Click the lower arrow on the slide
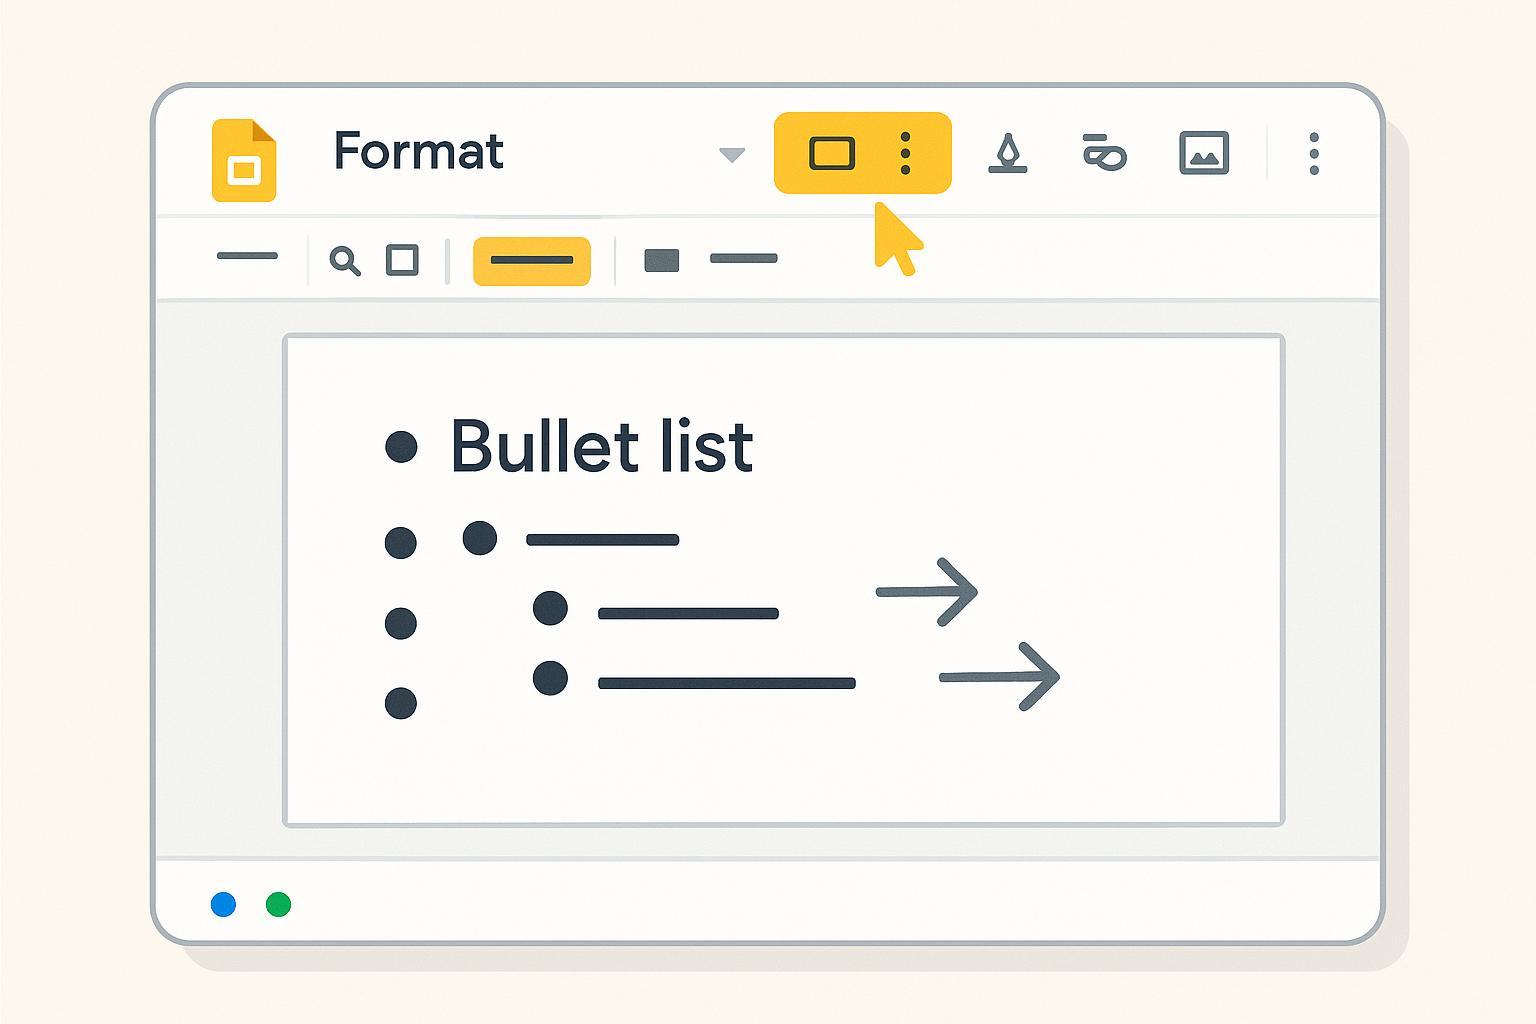The image size is (1536, 1024). point(999,677)
